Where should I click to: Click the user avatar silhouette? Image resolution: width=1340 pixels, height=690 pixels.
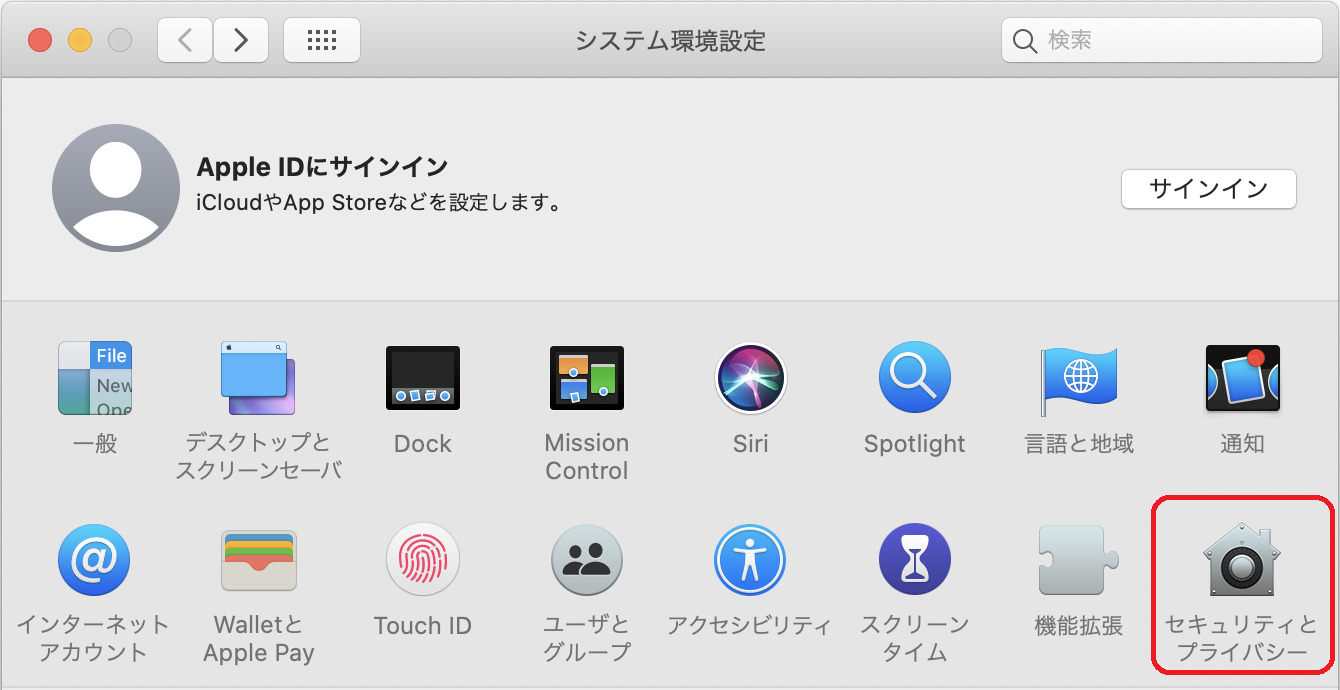click(x=116, y=188)
